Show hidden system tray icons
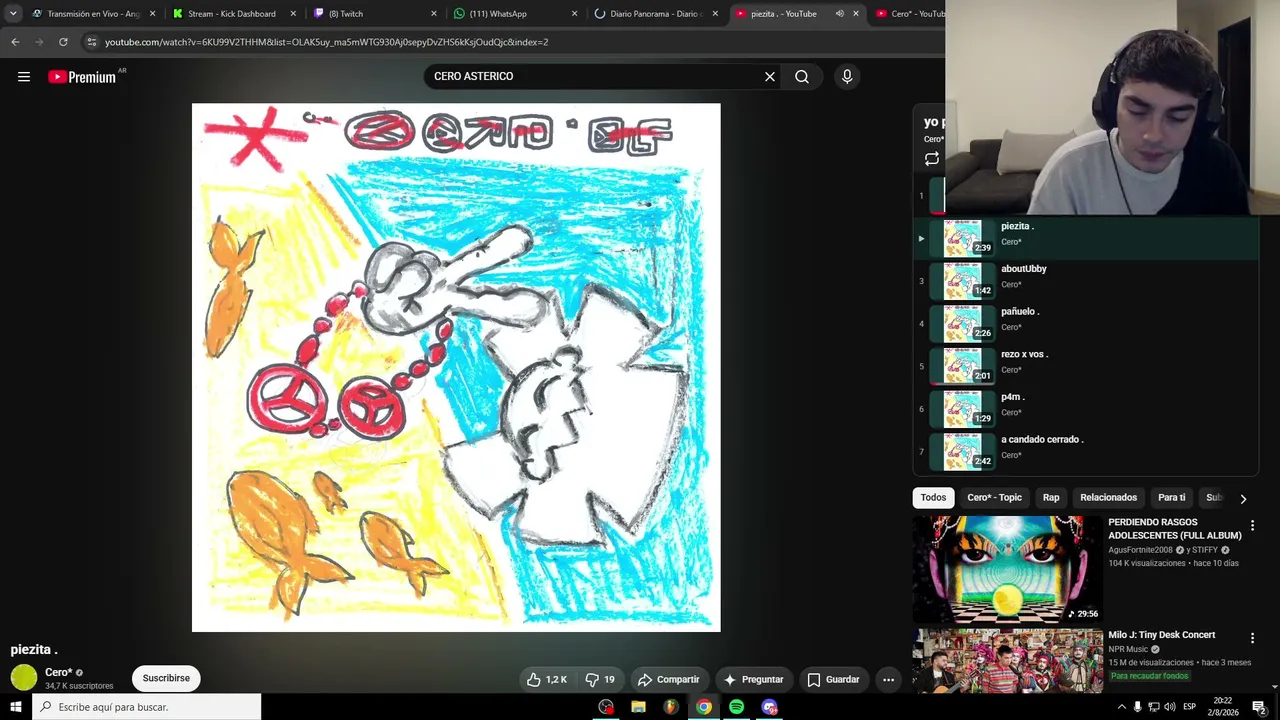 pos(1121,707)
